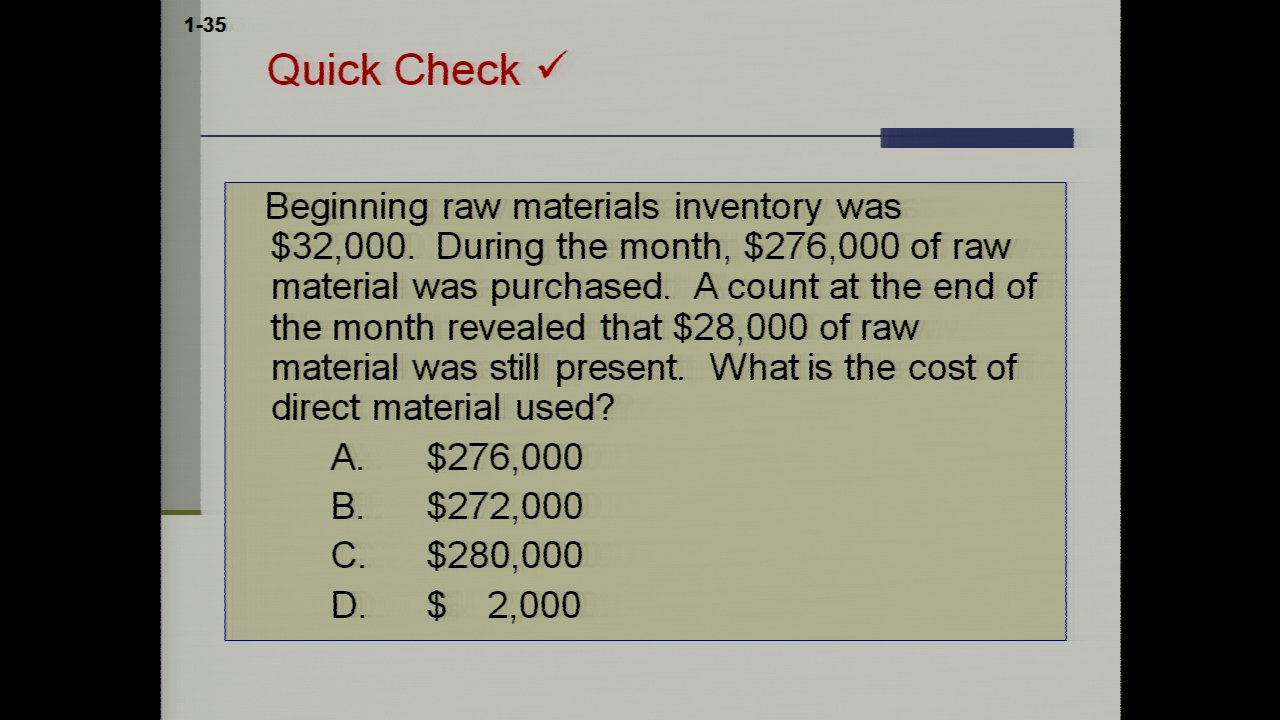Click the word Beginning in question text
Image resolution: width=1280 pixels, height=720 pixels.
347,207
